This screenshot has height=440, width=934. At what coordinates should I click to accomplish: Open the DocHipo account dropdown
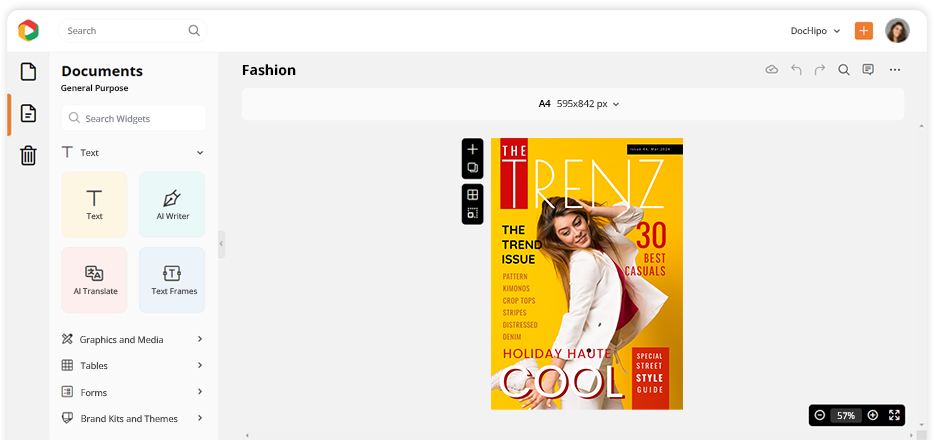point(815,31)
